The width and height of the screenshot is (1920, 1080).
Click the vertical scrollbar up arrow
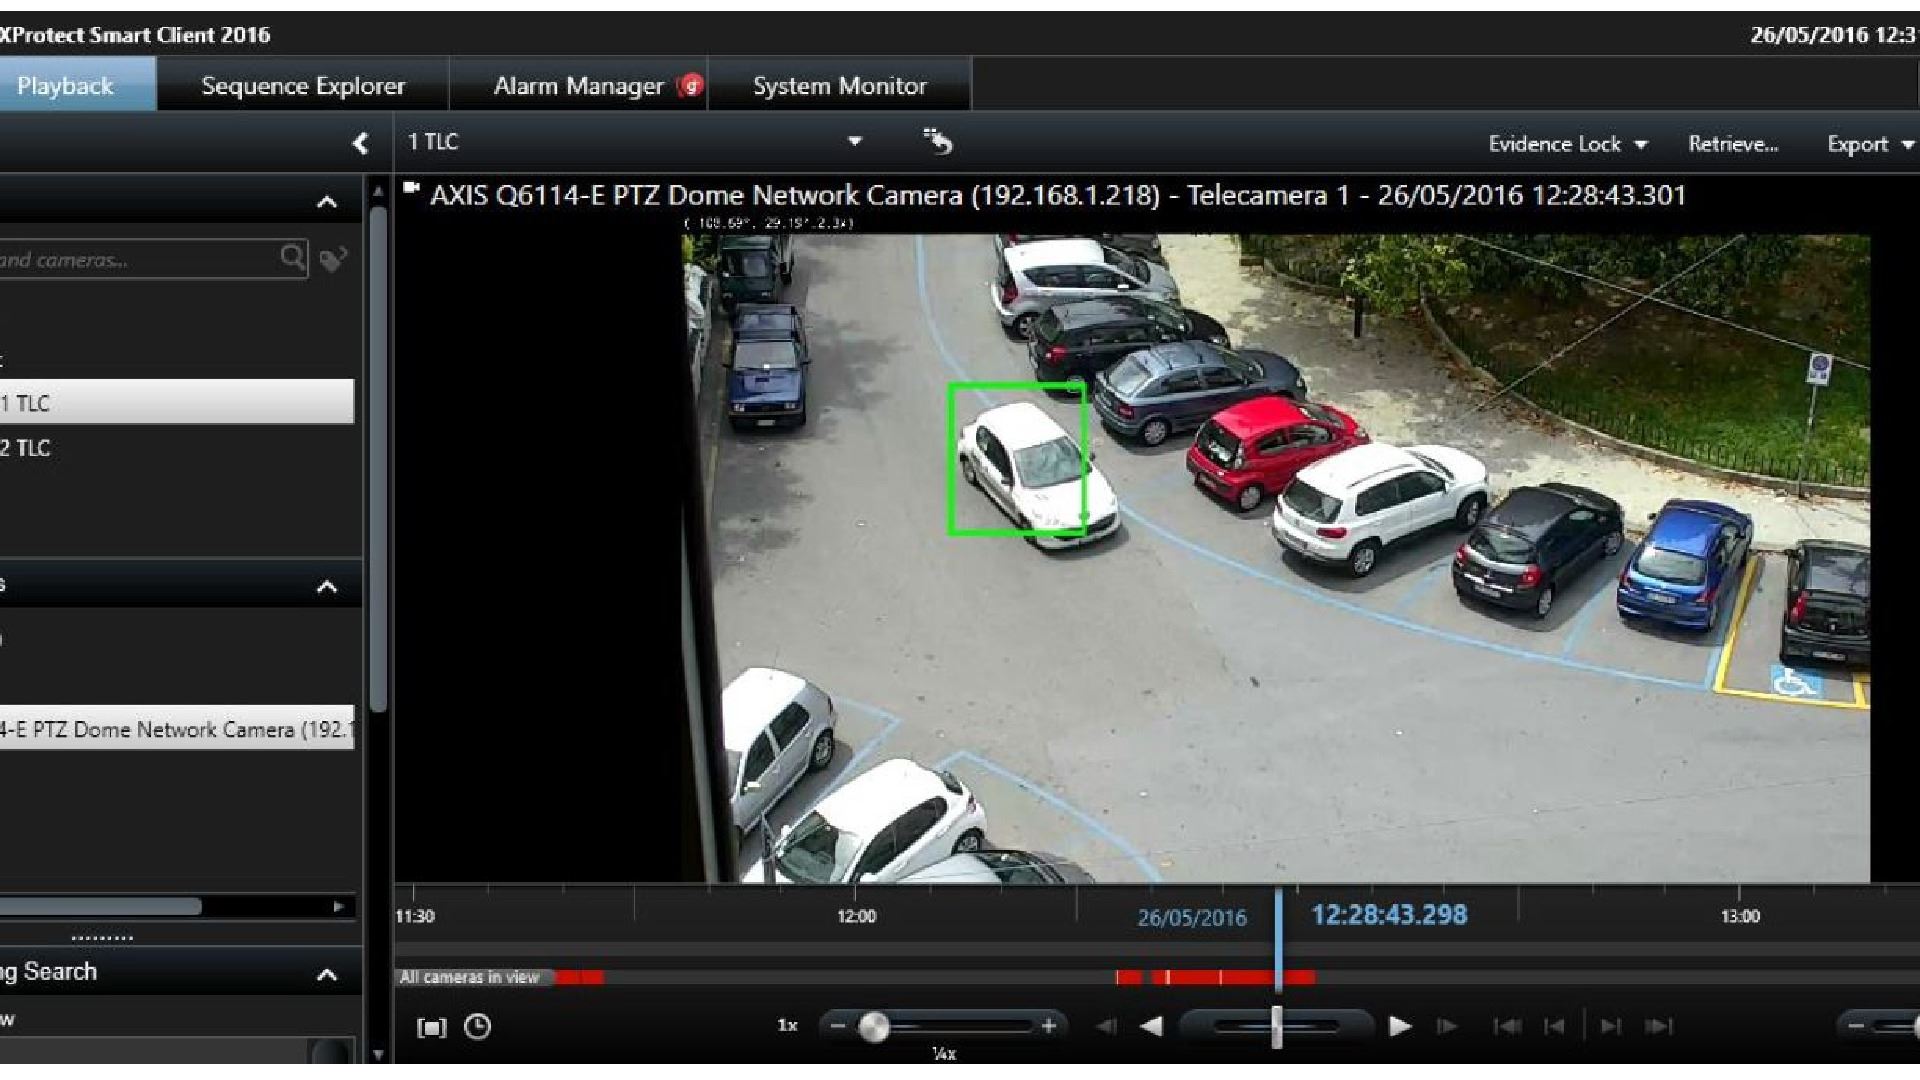(x=378, y=191)
